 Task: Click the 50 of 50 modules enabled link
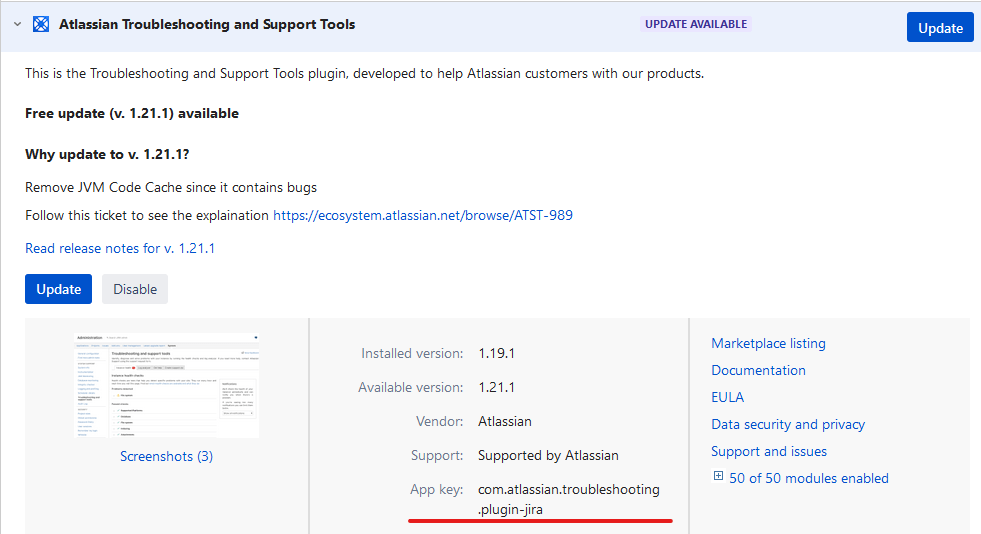(808, 478)
